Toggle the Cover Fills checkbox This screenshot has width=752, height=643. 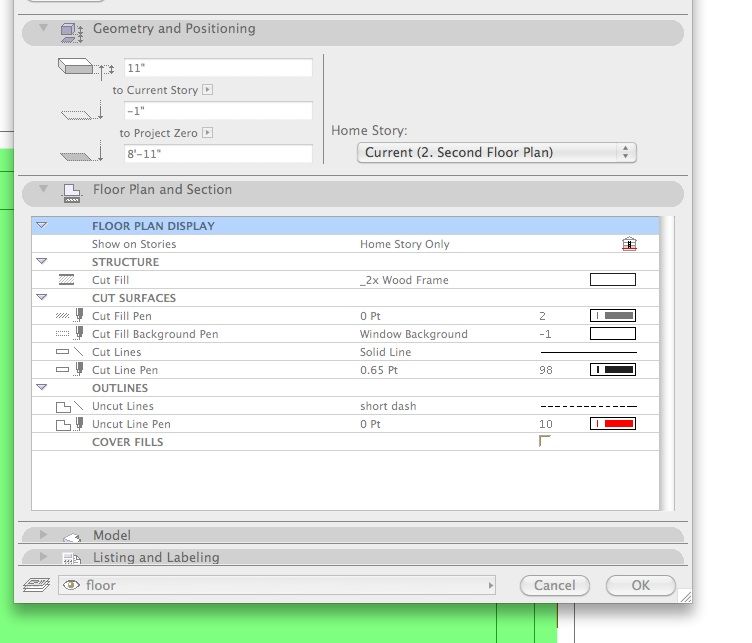tap(544, 441)
